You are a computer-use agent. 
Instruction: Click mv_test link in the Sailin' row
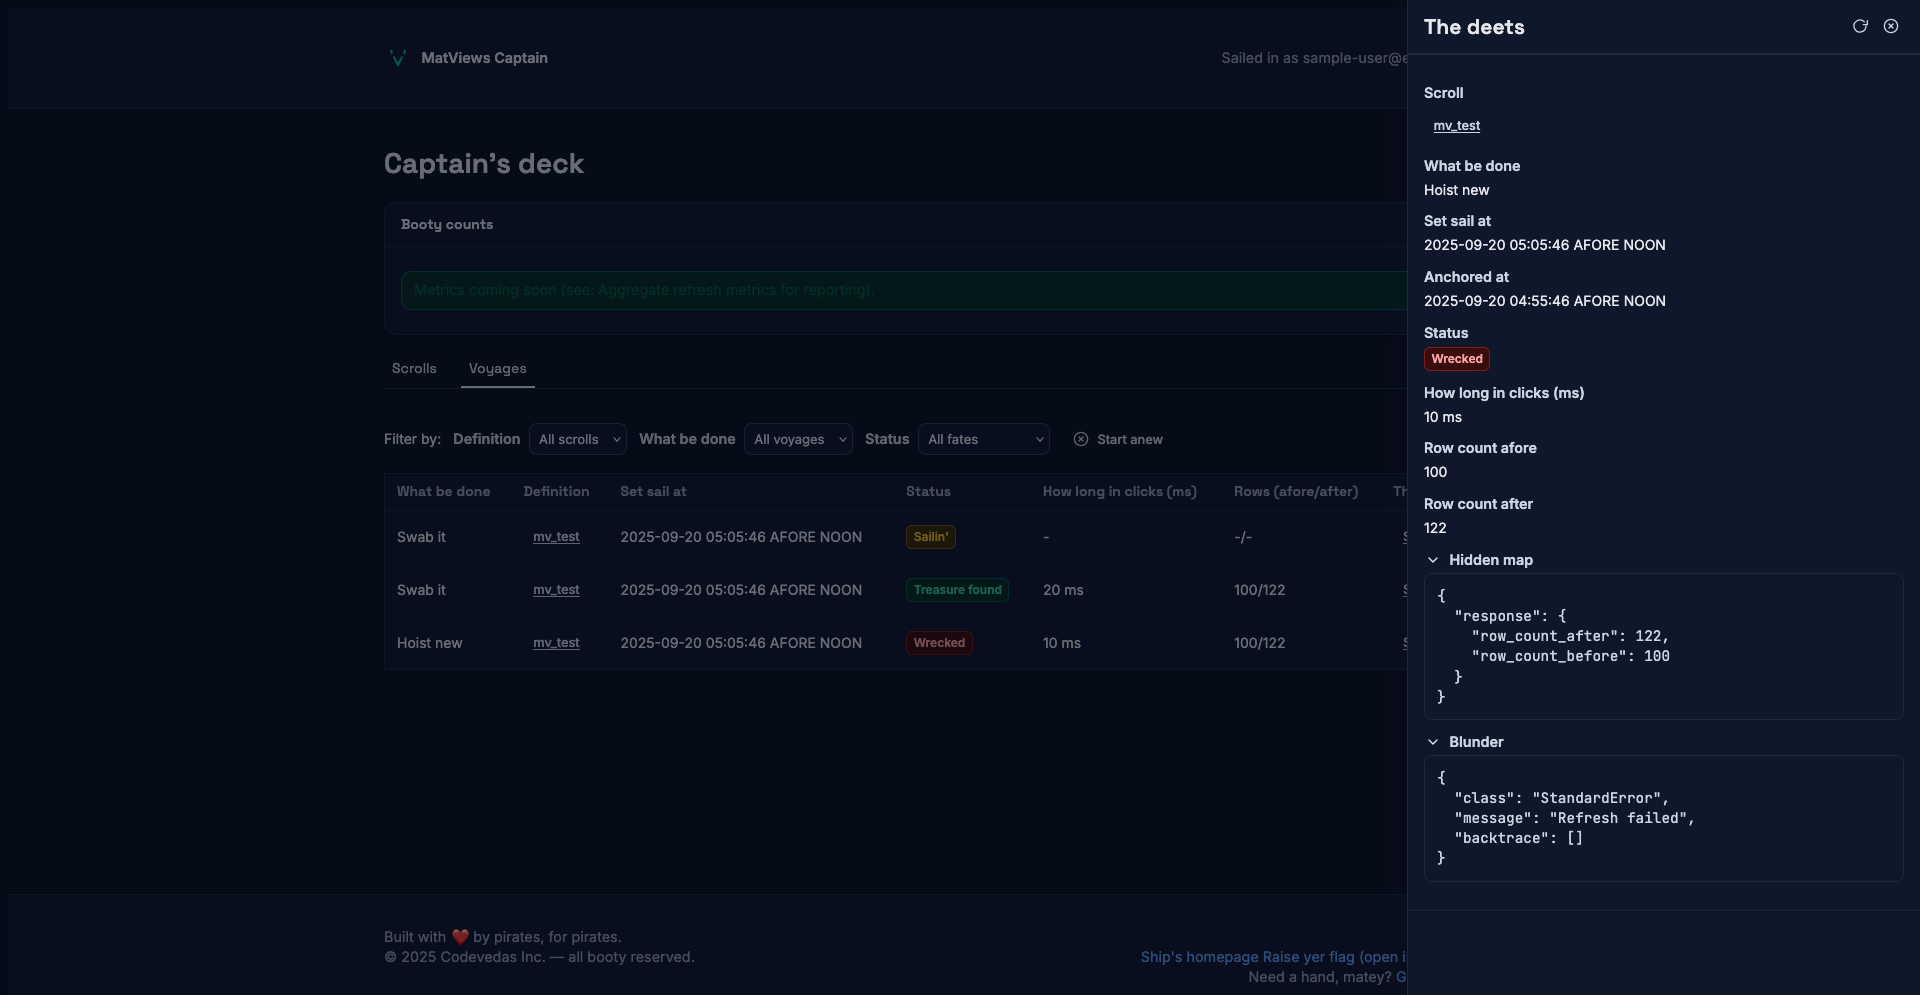coord(556,537)
